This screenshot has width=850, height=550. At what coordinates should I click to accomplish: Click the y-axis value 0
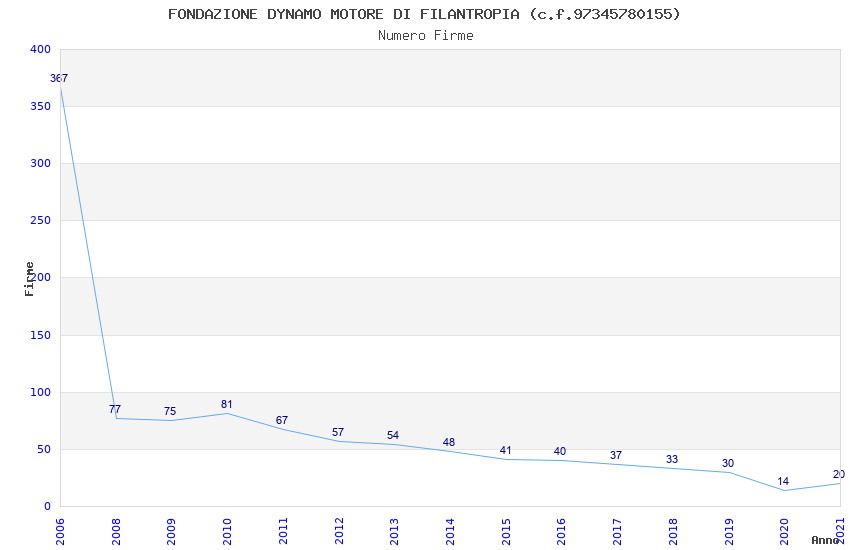pos(48,506)
